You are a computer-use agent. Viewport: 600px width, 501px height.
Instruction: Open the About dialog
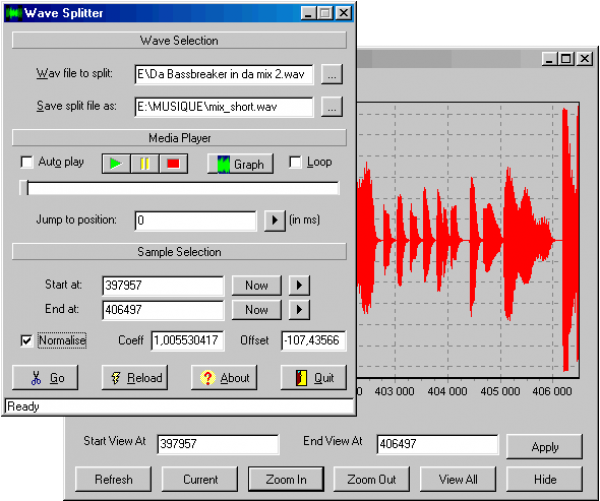coord(225,378)
